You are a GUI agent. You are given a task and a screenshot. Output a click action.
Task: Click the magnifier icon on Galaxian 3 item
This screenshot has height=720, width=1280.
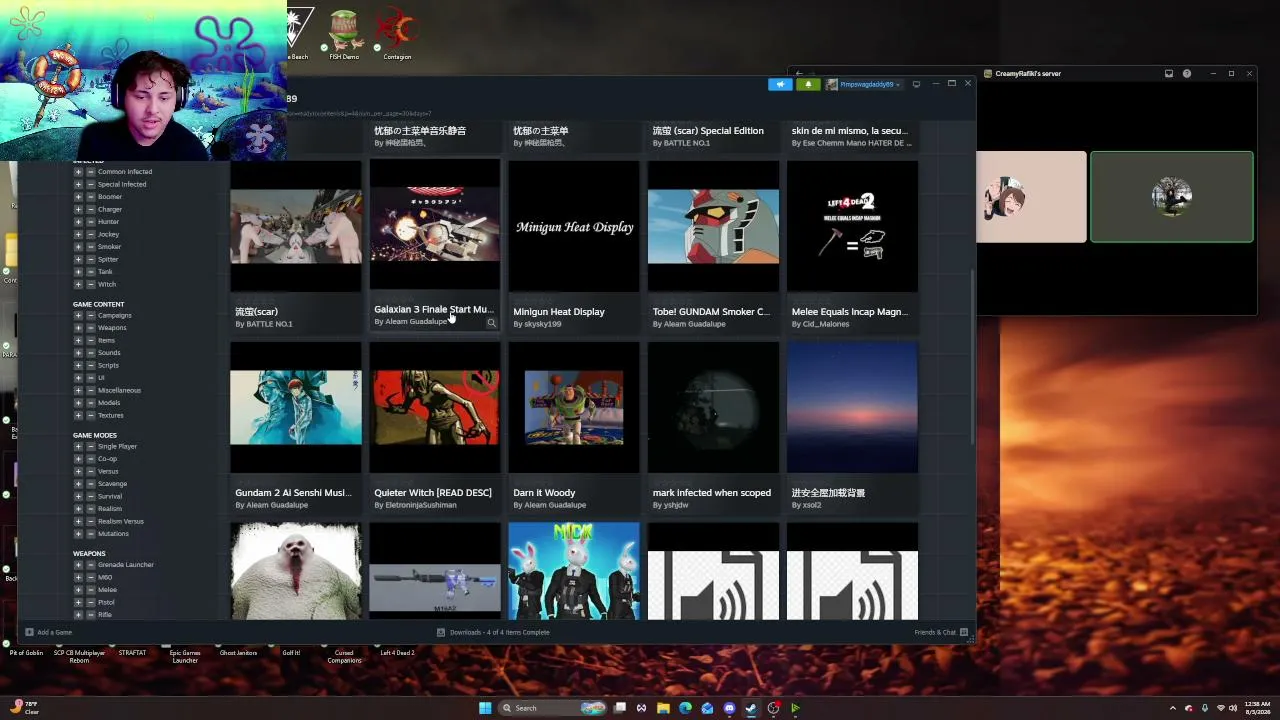(491, 323)
